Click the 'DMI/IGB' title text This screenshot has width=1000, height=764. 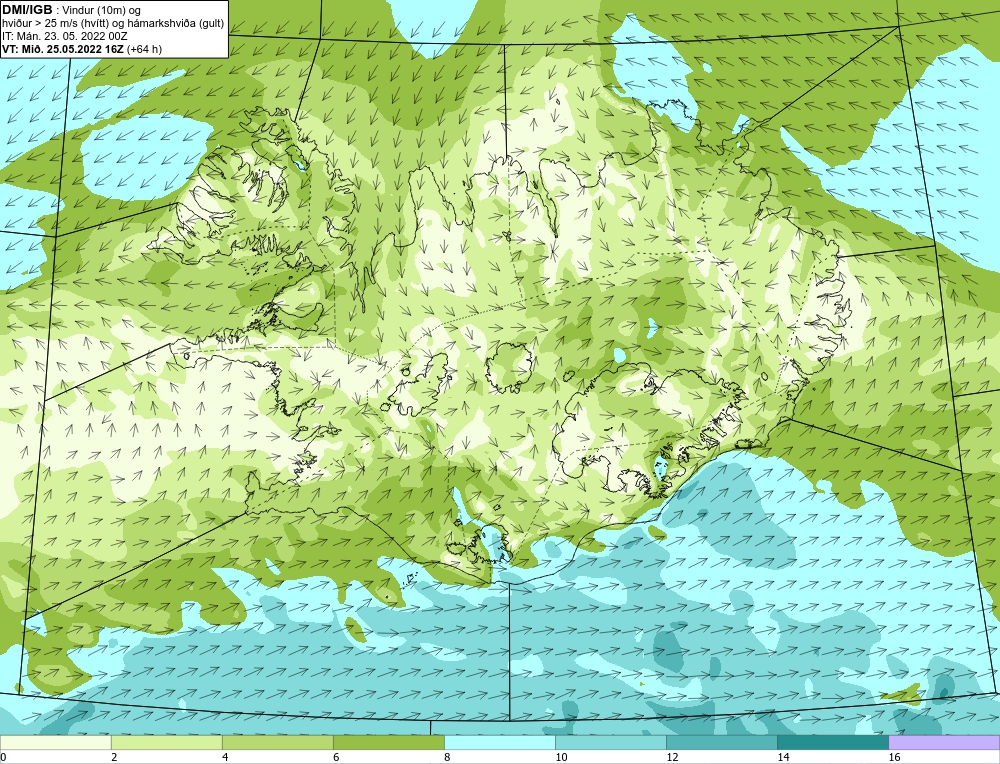(x=27, y=10)
